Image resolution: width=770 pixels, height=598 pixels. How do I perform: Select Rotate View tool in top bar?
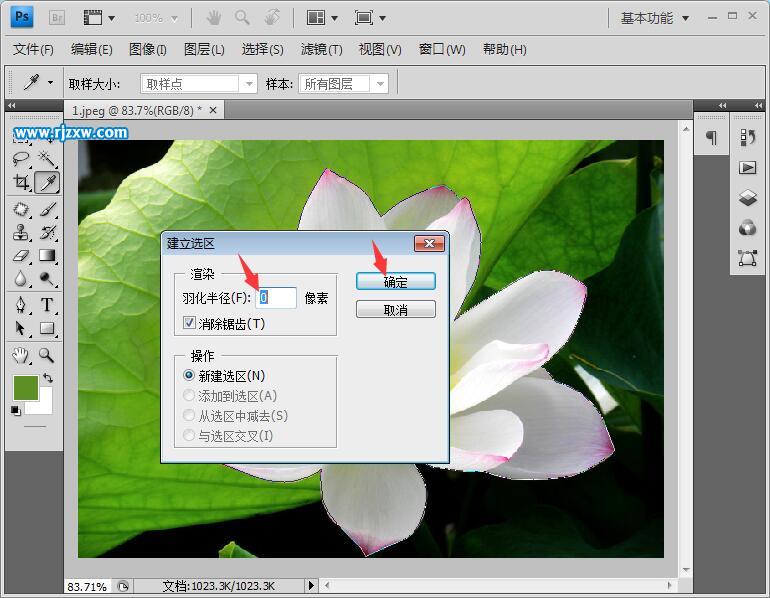272,18
